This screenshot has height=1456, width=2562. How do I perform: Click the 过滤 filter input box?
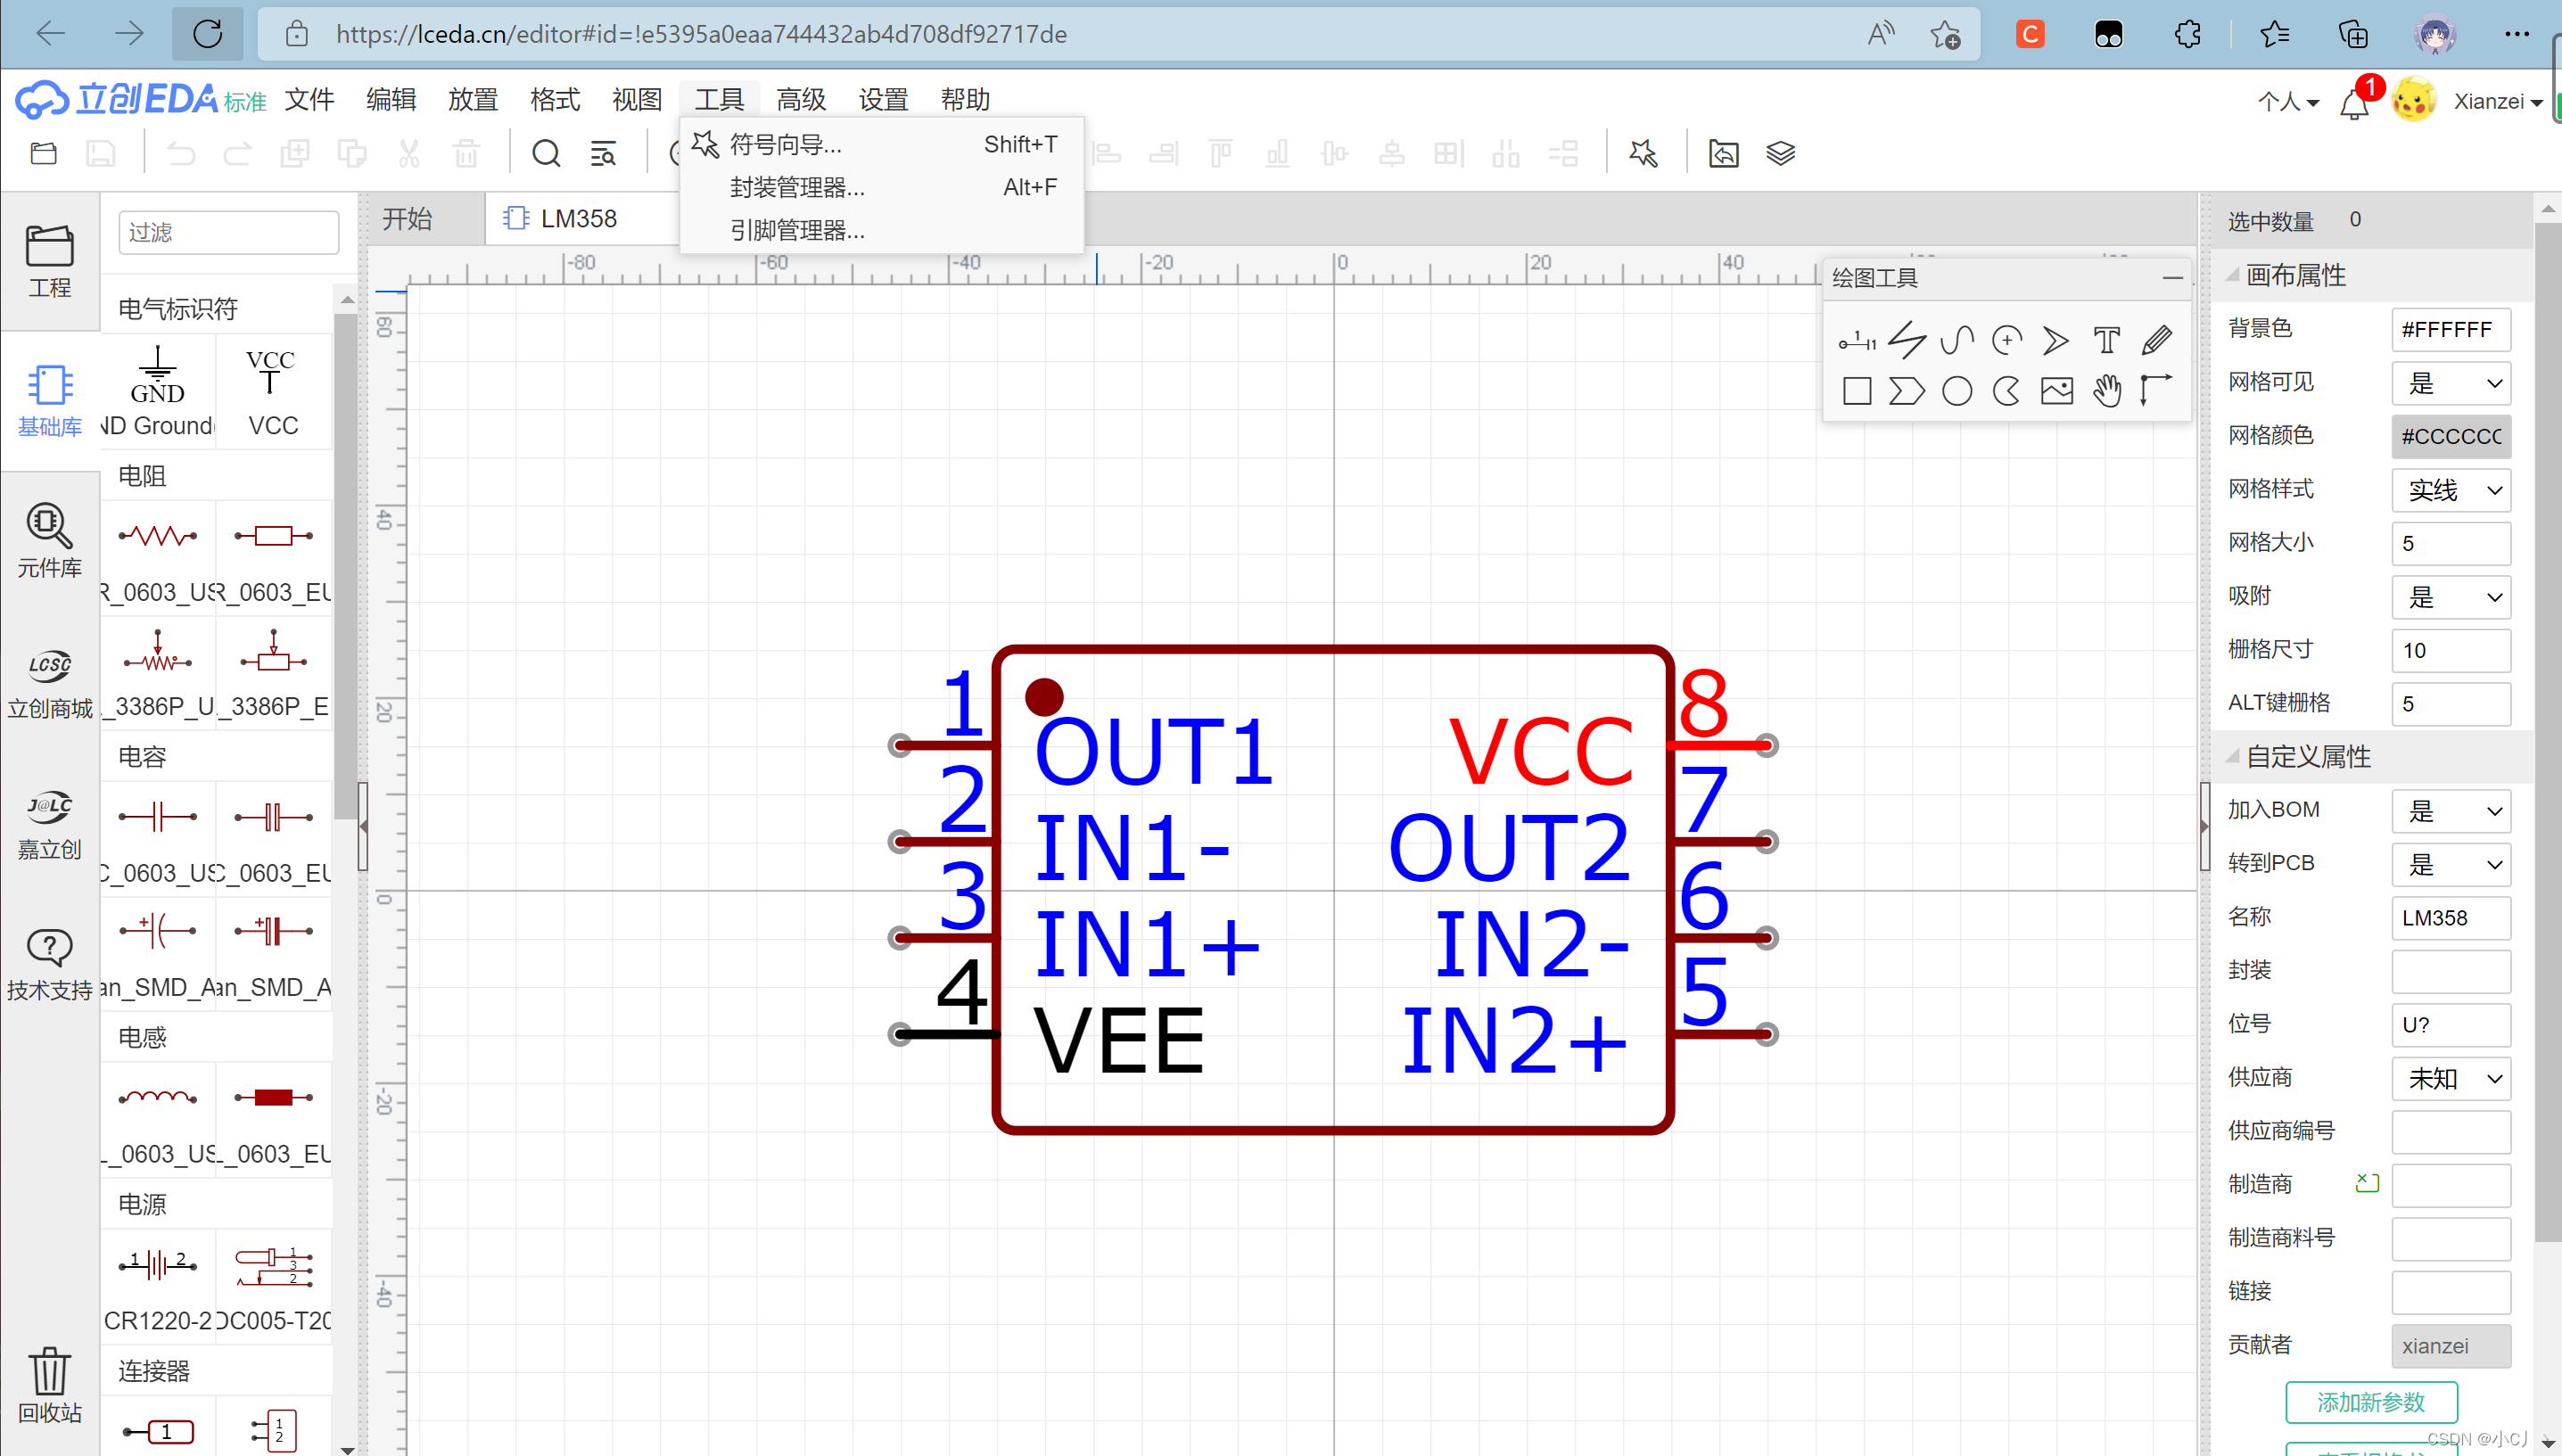click(228, 232)
